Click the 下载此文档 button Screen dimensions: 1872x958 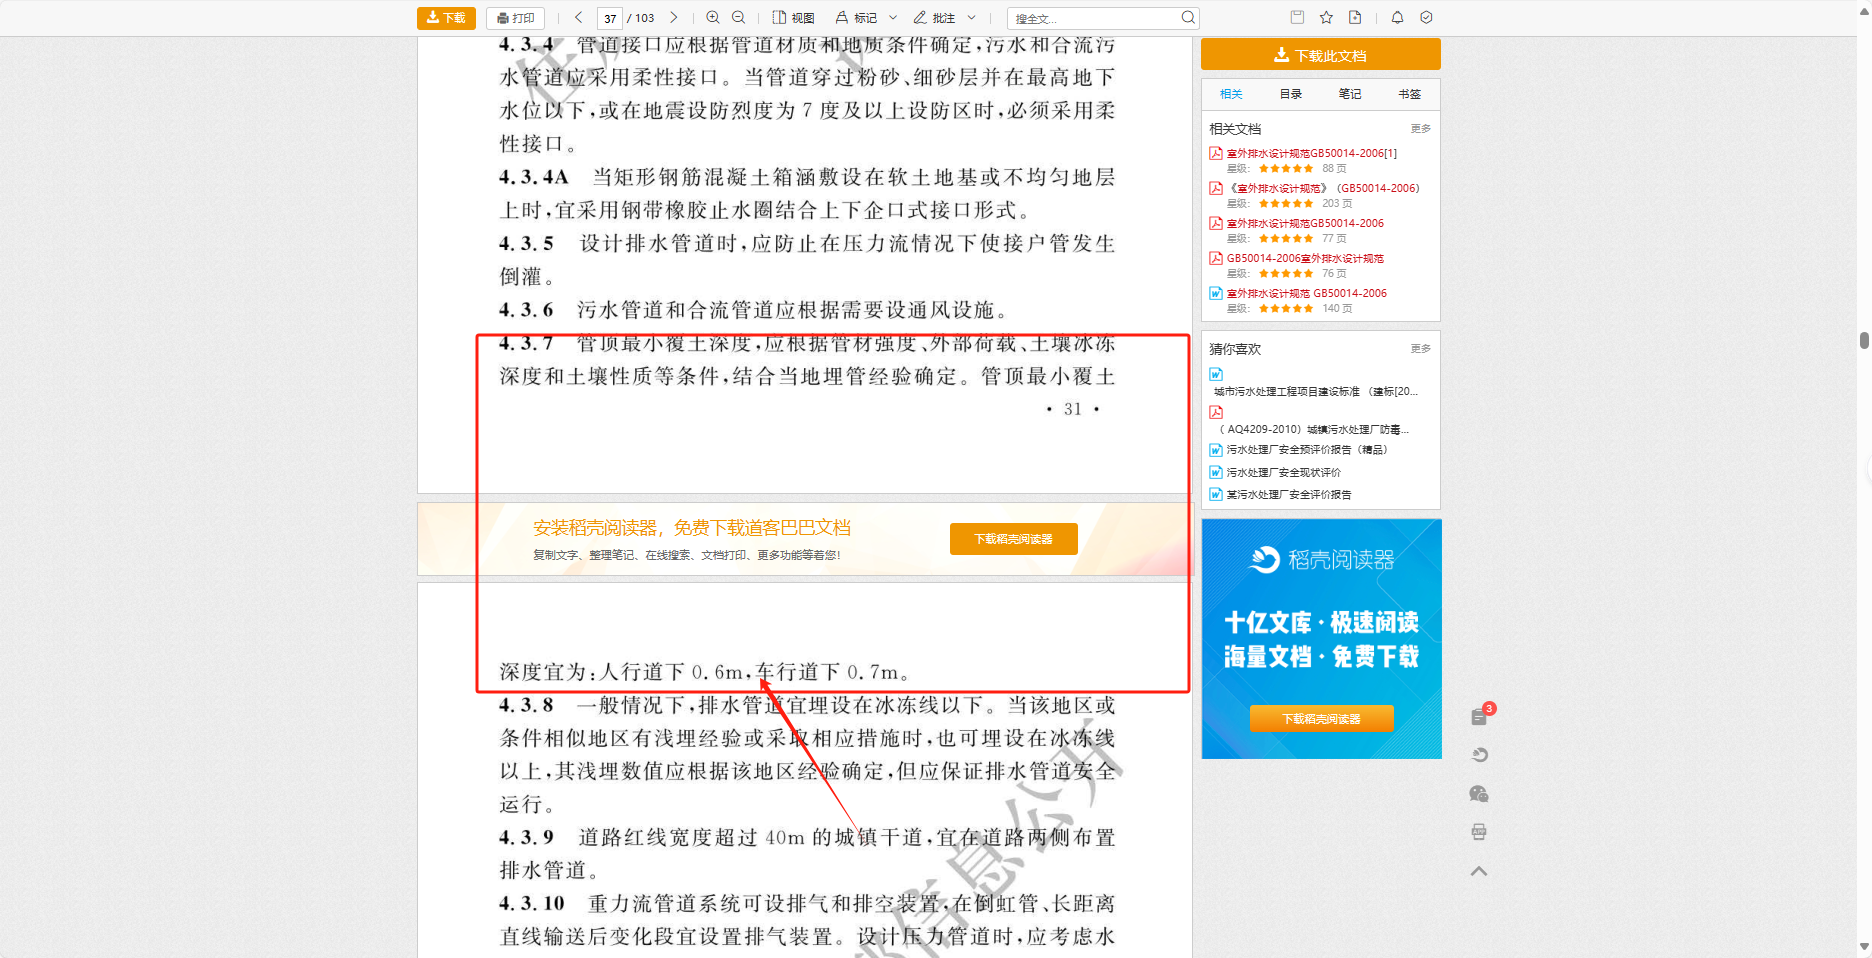(1321, 55)
